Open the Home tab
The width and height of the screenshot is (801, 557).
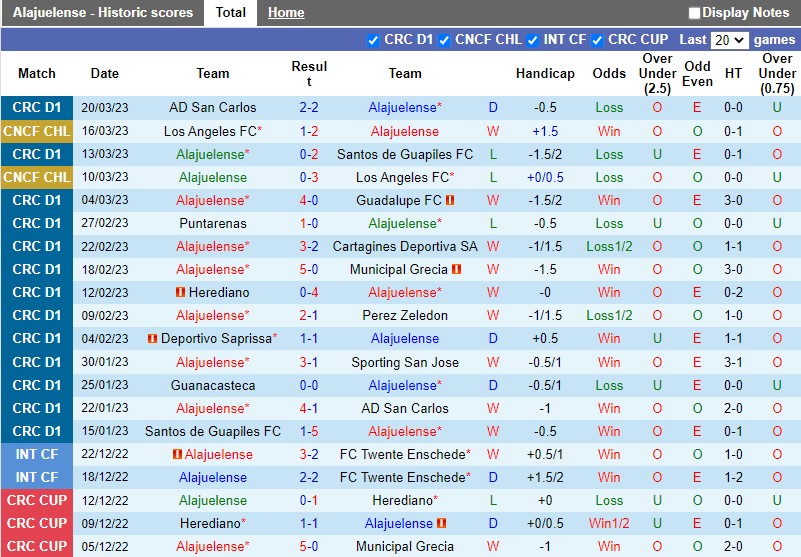click(286, 12)
